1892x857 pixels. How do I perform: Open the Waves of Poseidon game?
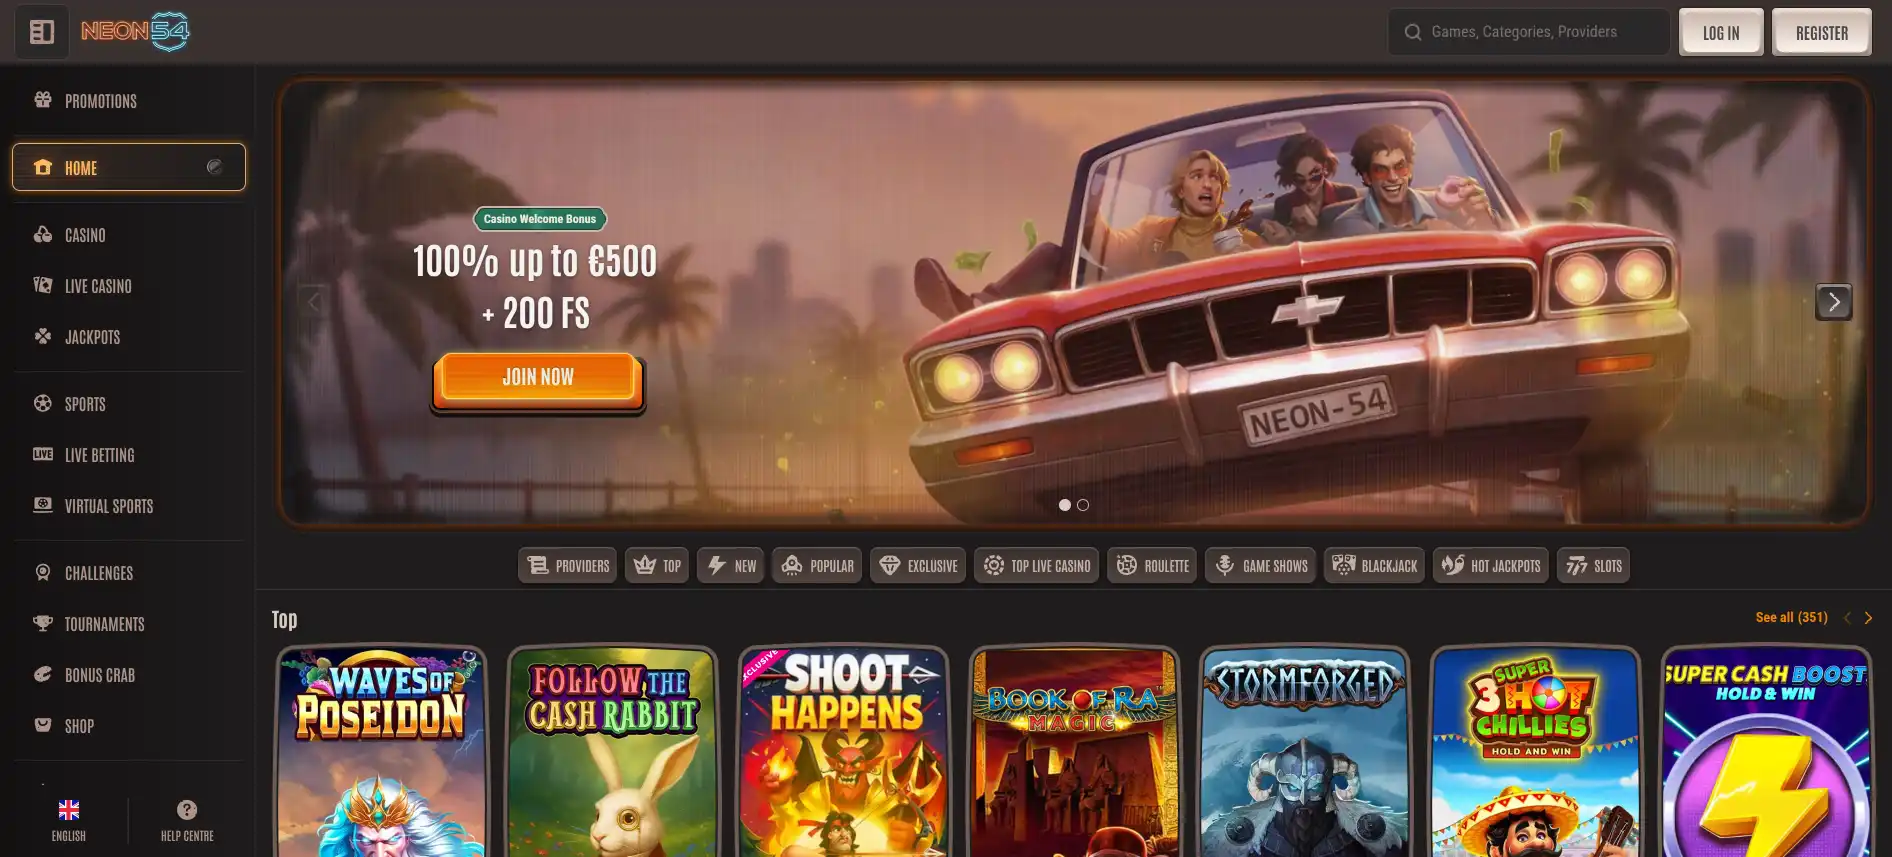pyautogui.click(x=381, y=750)
